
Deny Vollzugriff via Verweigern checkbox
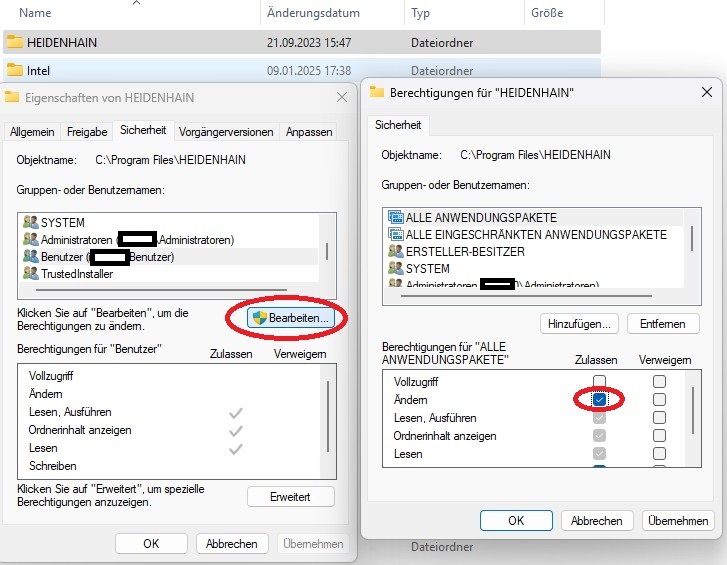[659, 381]
